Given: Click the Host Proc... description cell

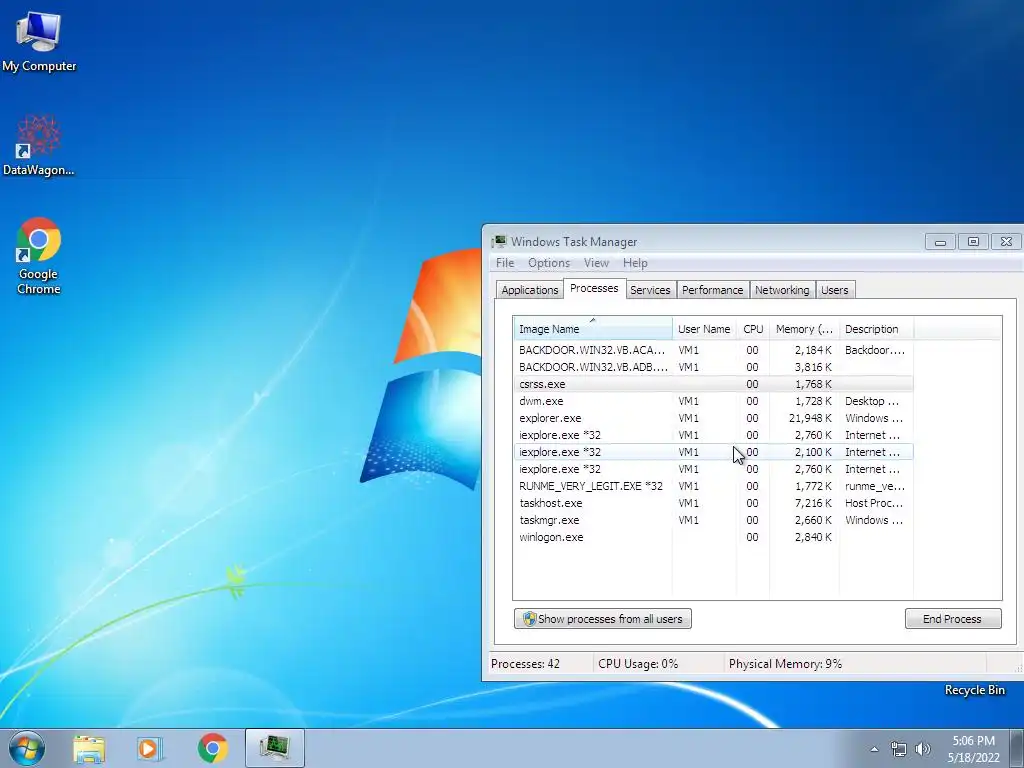Looking at the screenshot, I should [874, 503].
